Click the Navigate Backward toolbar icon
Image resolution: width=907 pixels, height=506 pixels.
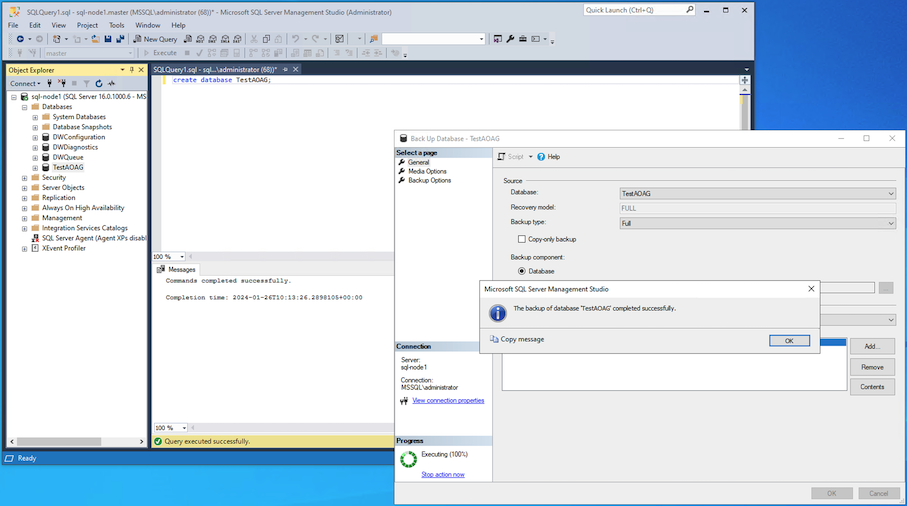pos(20,39)
